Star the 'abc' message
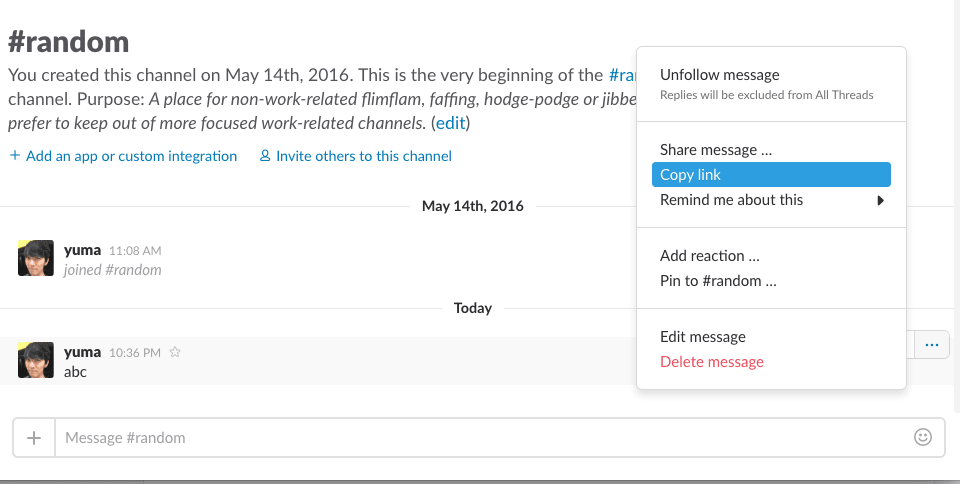This screenshot has height=484, width=960. pyautogui.click(x=175, y=352)
